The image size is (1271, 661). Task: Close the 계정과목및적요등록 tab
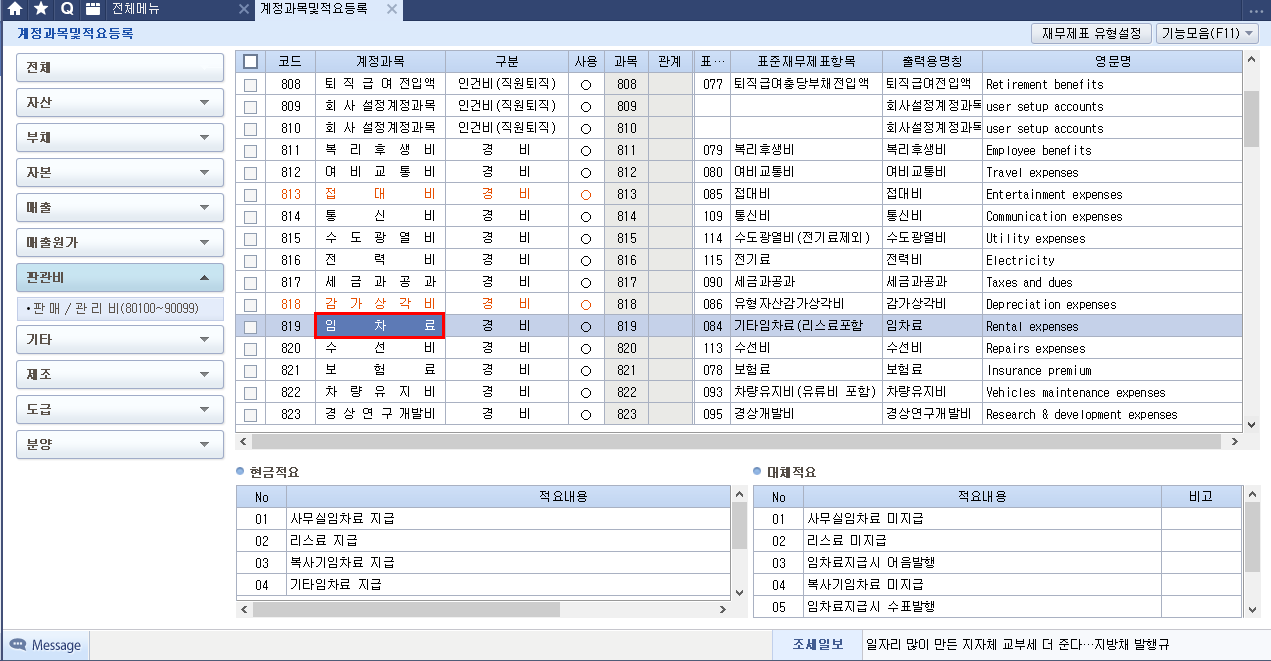point(392,9)
